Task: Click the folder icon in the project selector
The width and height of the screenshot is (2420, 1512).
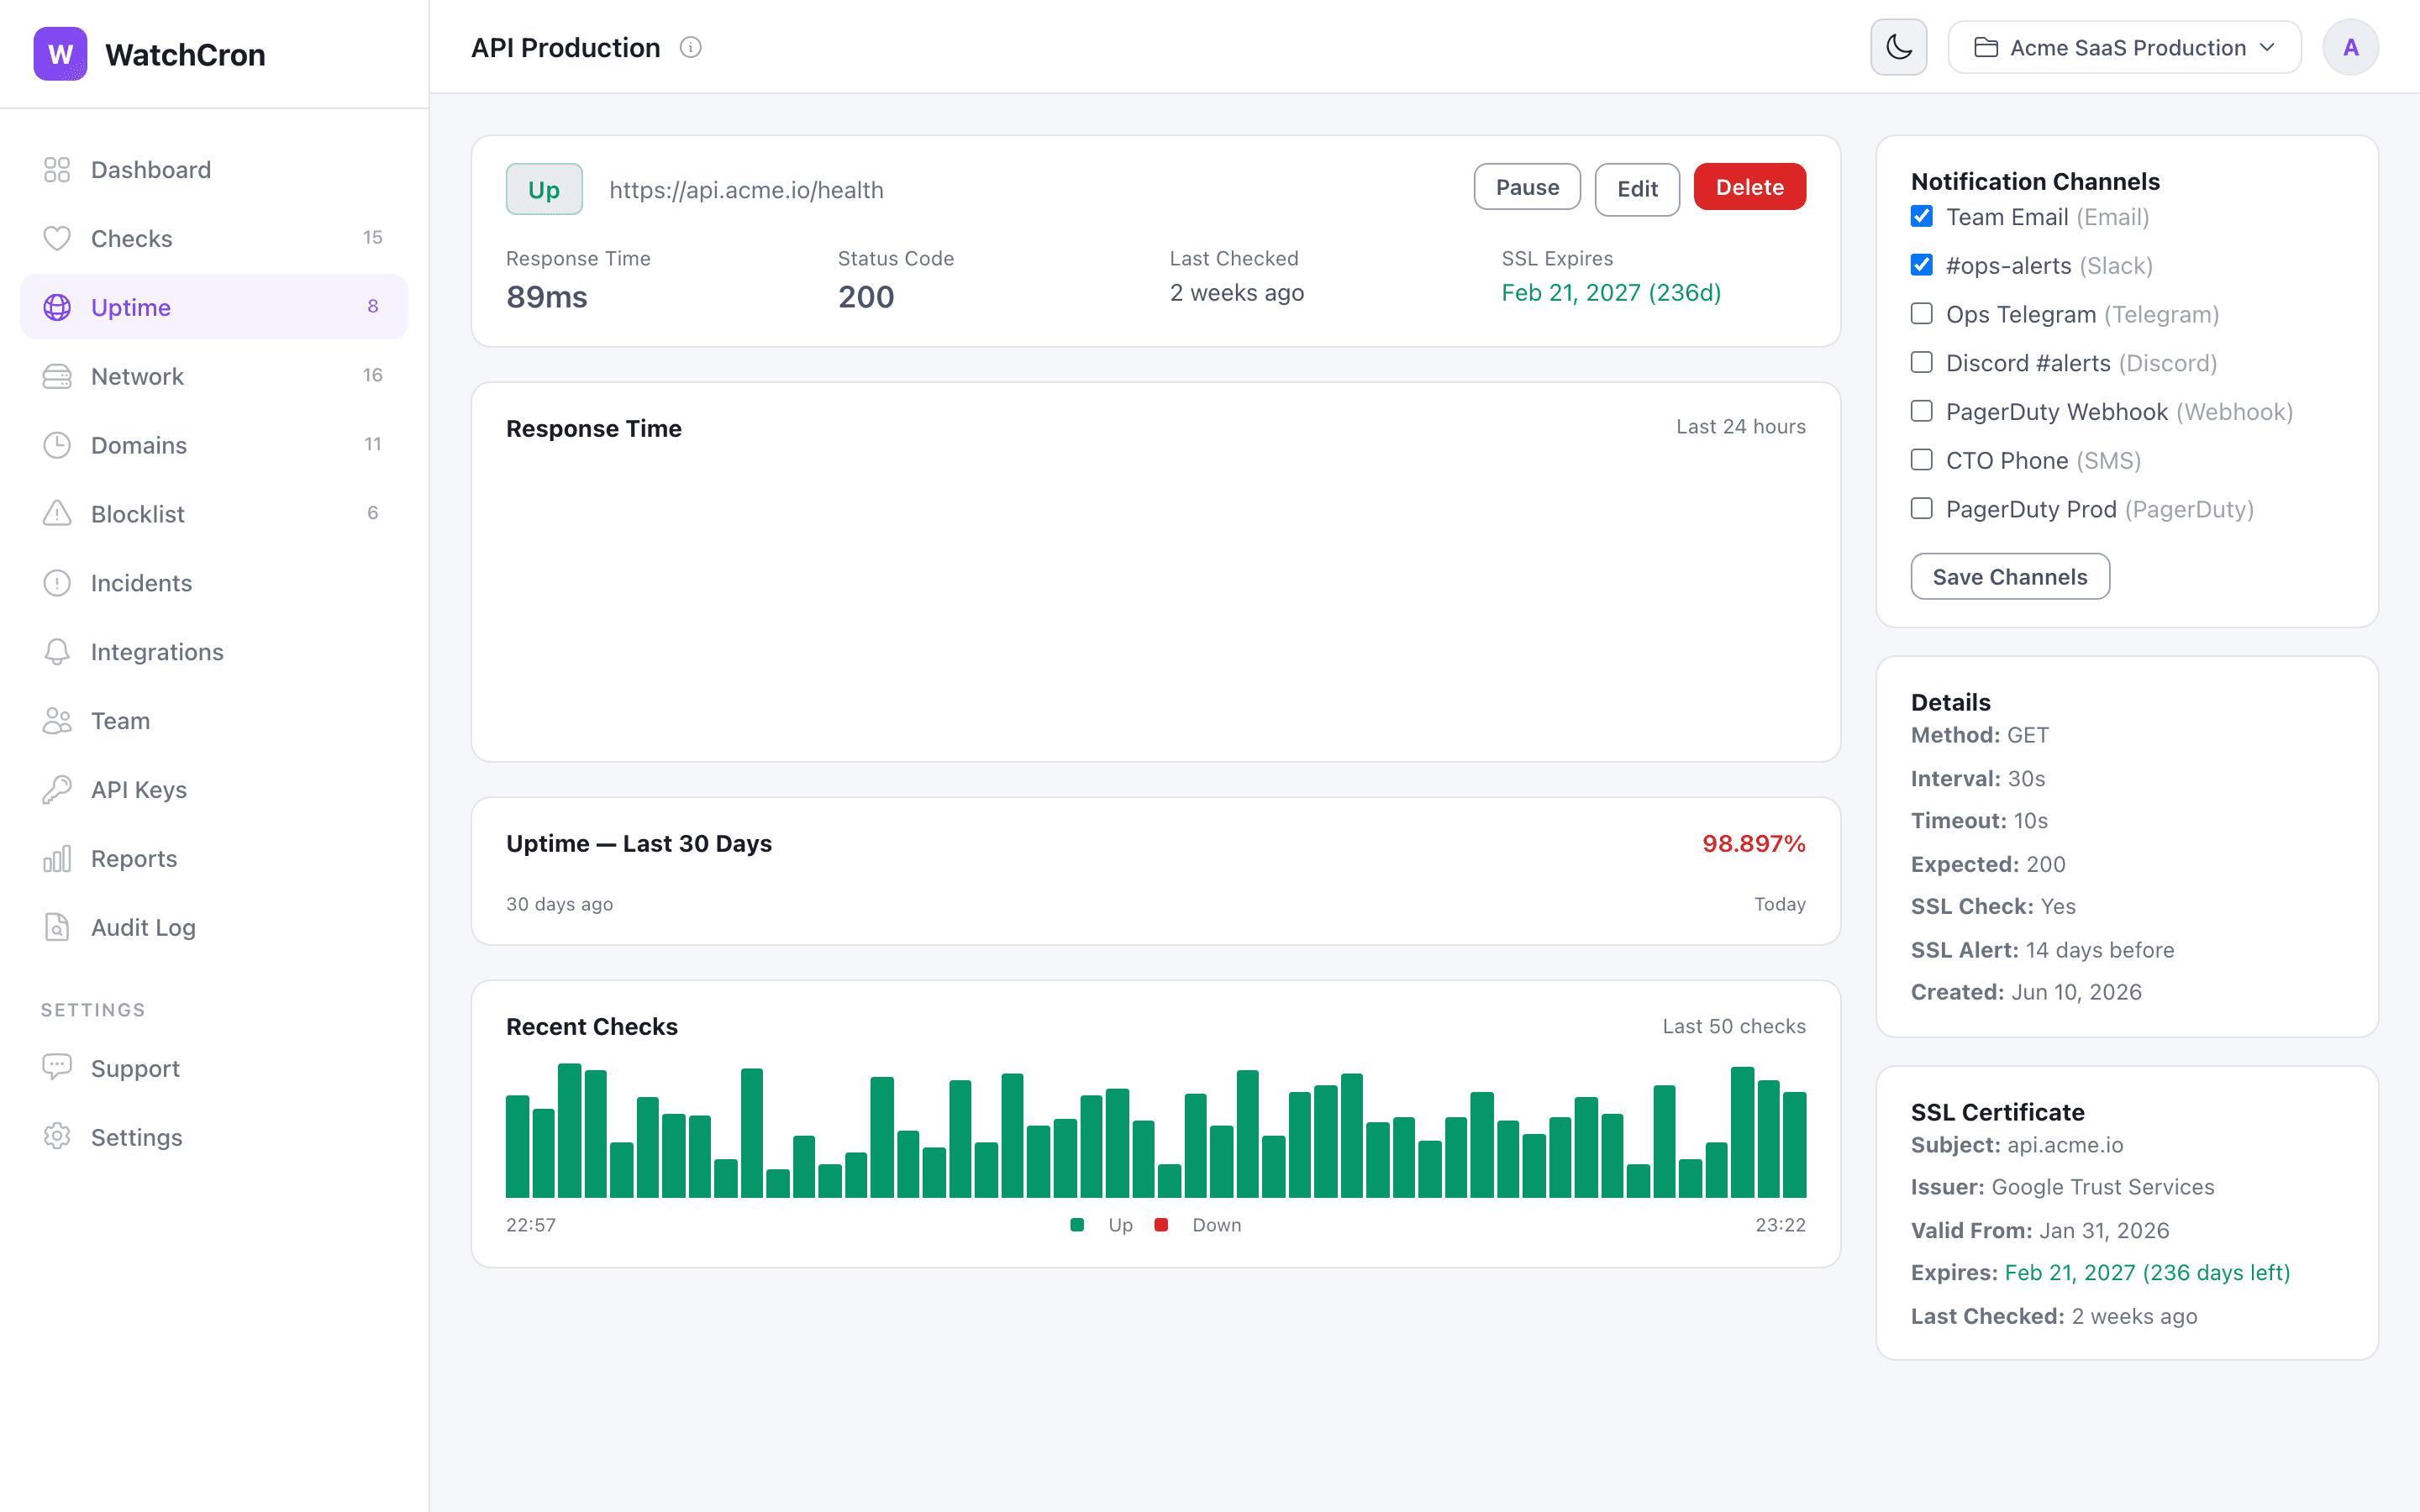Action: click(1986, 47)
